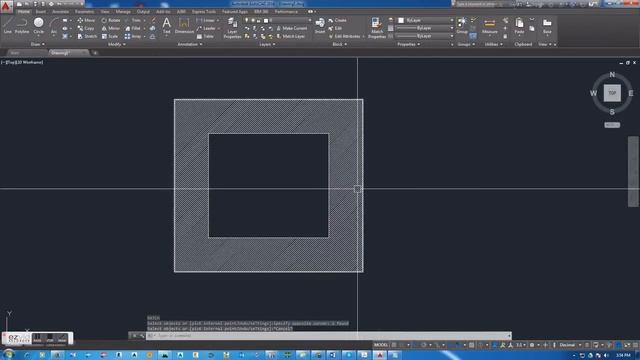Activate the Fillet tool
Image resolution: width=640 pixels, height=360 pixels.
click(133, 28)
